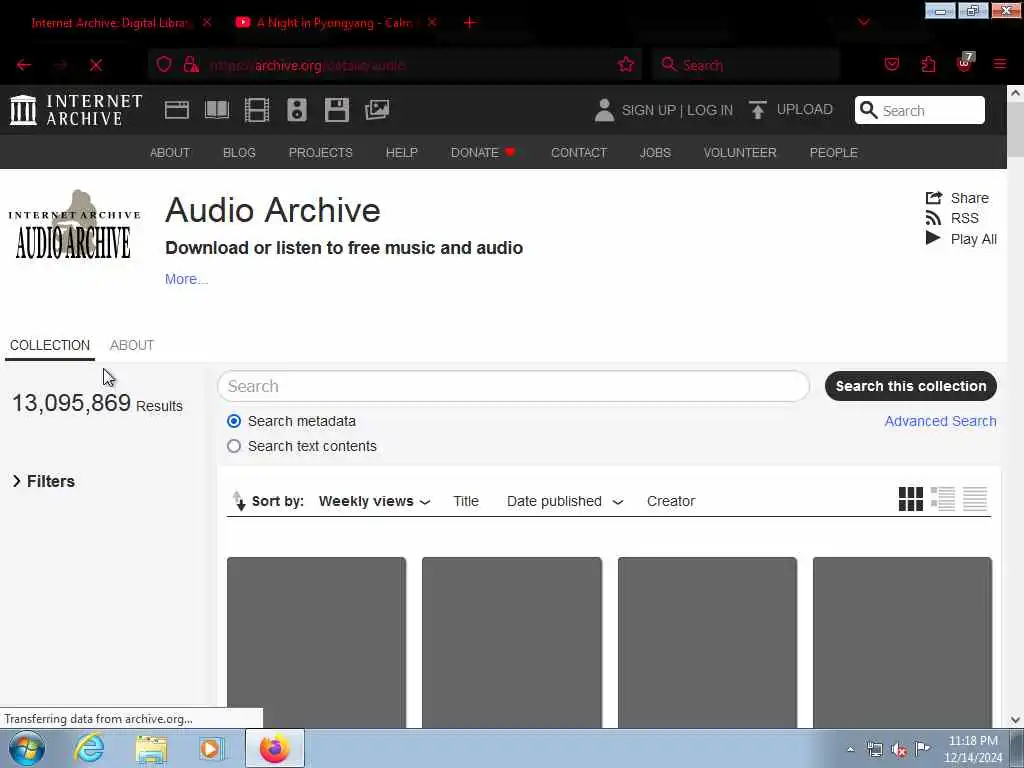Switch to extended list view
Image resolution: width=1024 pixels, height=768 pixels.
(x=942, y=499)
